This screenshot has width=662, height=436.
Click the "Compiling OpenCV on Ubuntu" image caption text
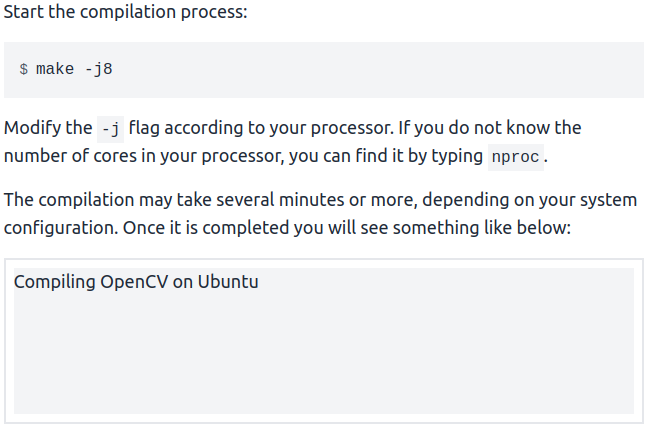pos(136,282)
